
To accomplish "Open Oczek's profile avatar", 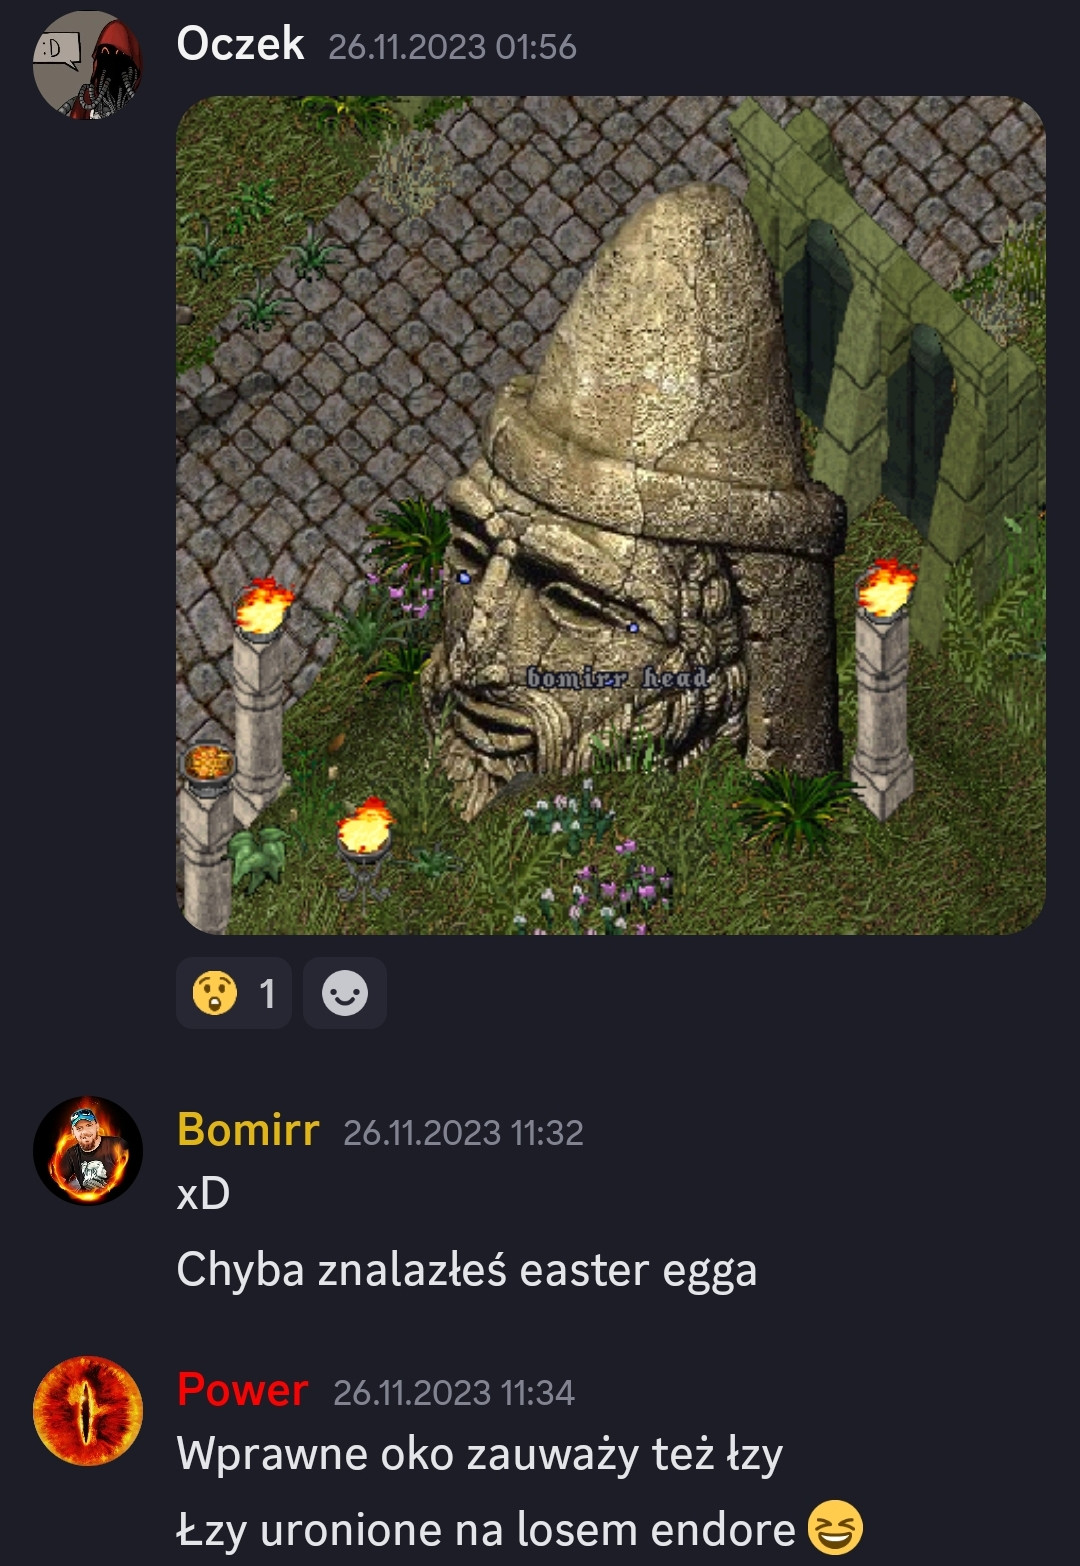I will pos(88,66).
